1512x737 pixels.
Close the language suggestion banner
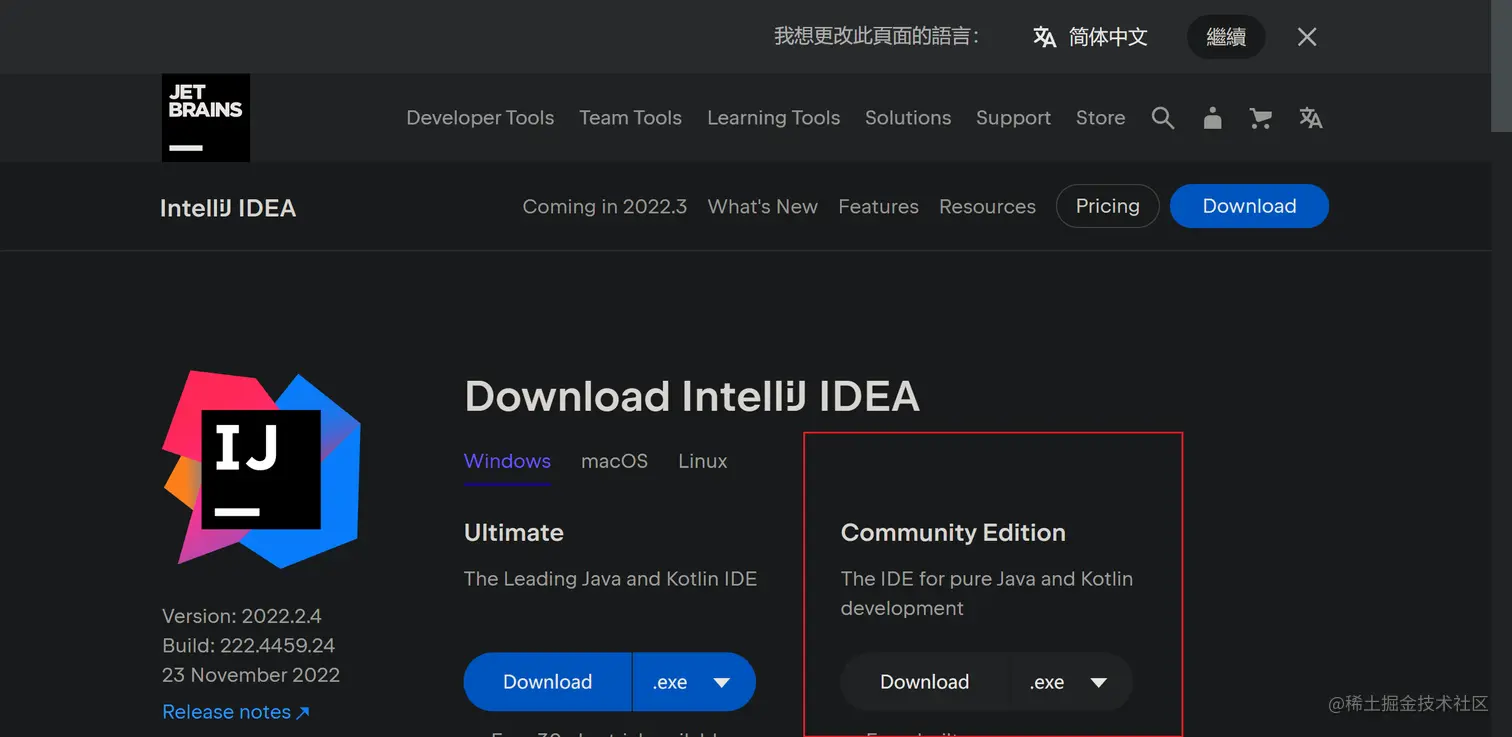click(1307, 37)
